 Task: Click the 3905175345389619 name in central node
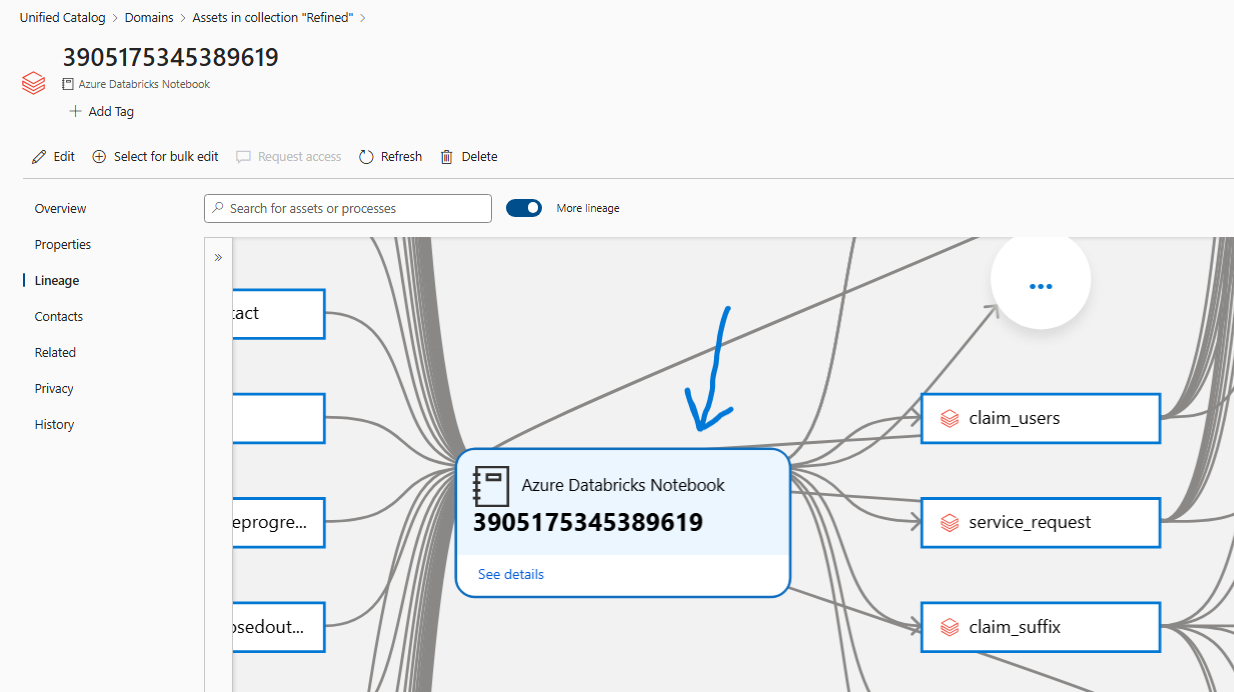pyautogui.click(x=588, y=522)
